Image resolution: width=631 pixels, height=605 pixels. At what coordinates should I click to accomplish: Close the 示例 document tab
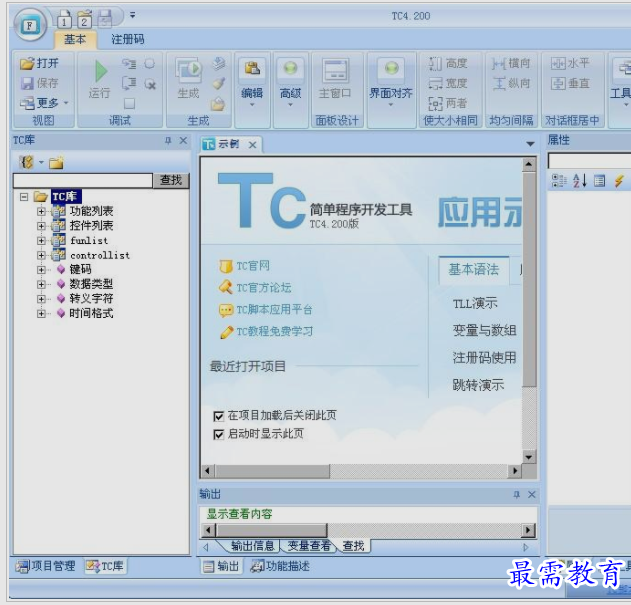[252, 145]
